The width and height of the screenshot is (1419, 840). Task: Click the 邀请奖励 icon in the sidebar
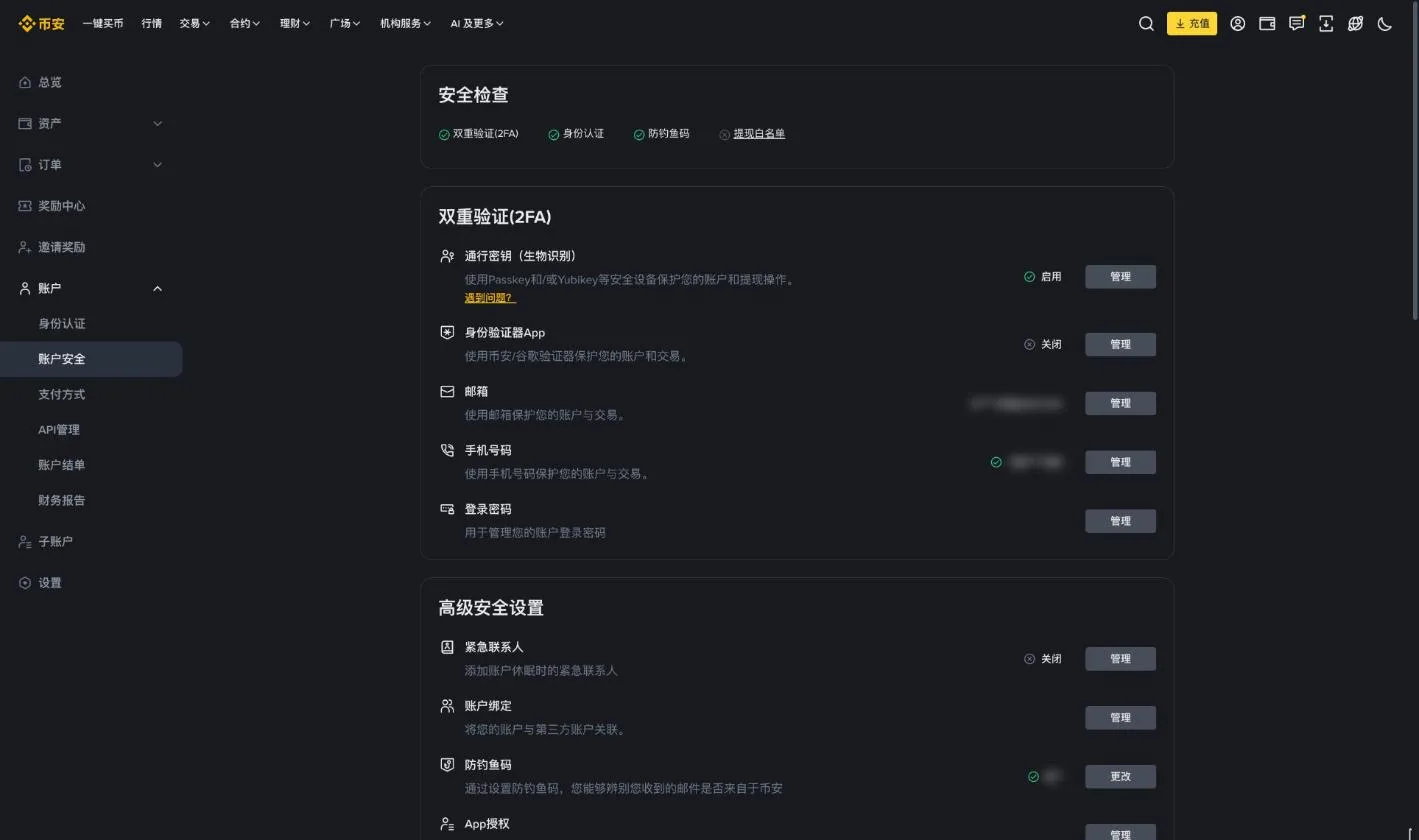(x=25, y=247)
